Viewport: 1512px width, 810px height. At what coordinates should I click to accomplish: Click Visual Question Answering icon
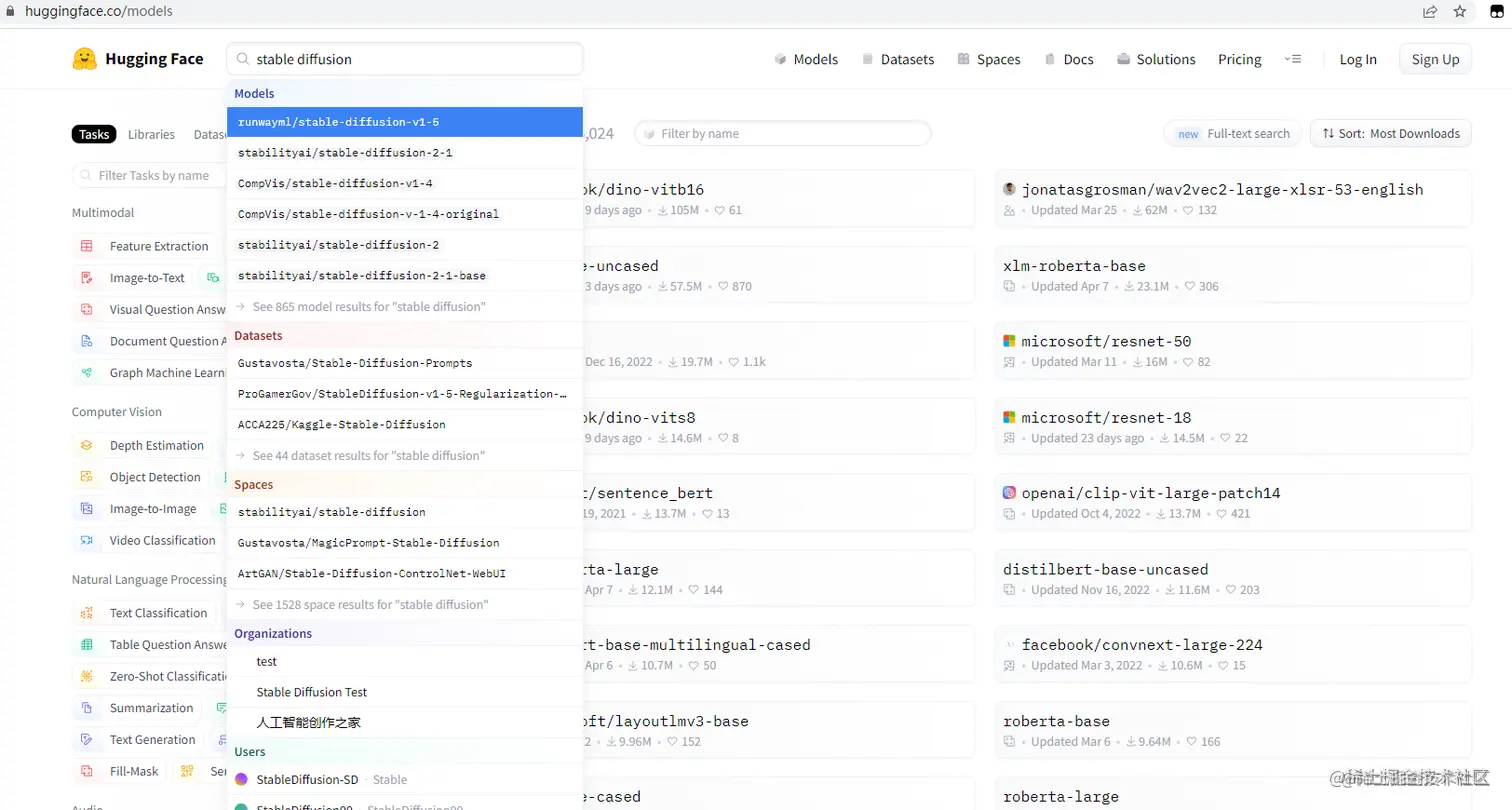click(x=87, y=310)
